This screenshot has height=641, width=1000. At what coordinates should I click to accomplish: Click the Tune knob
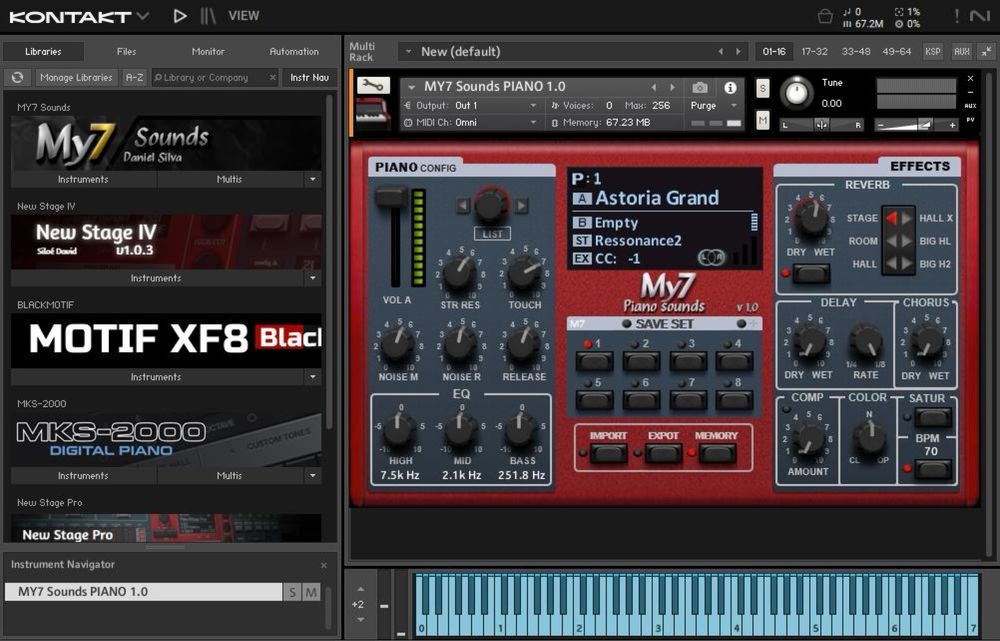[797, 94]
